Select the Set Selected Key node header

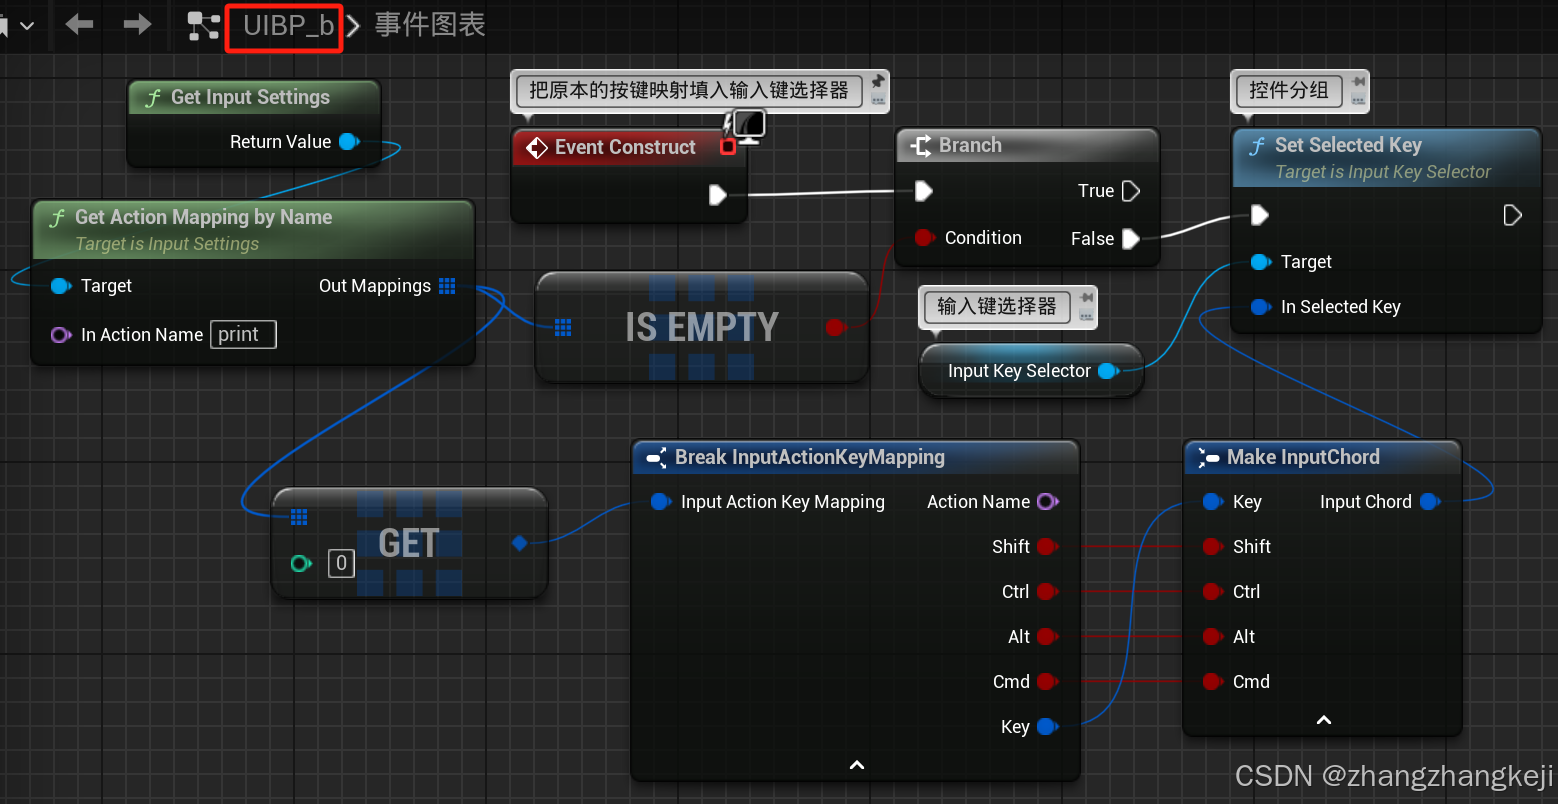click(1386, 157)
